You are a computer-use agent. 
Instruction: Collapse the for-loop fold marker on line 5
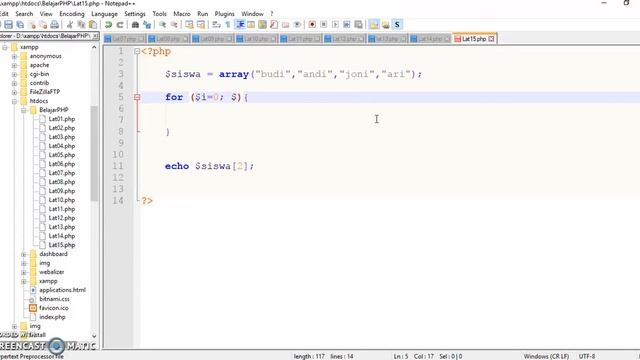point(137,97)
